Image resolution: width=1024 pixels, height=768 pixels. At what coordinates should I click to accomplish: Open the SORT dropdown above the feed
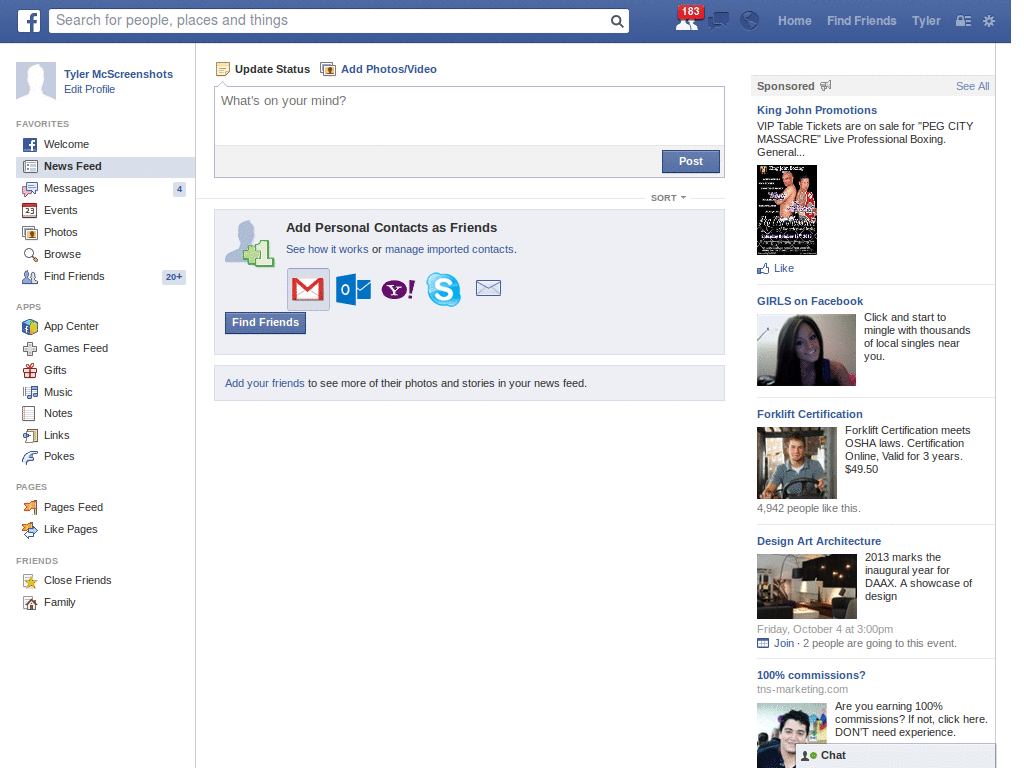[667, 197]
